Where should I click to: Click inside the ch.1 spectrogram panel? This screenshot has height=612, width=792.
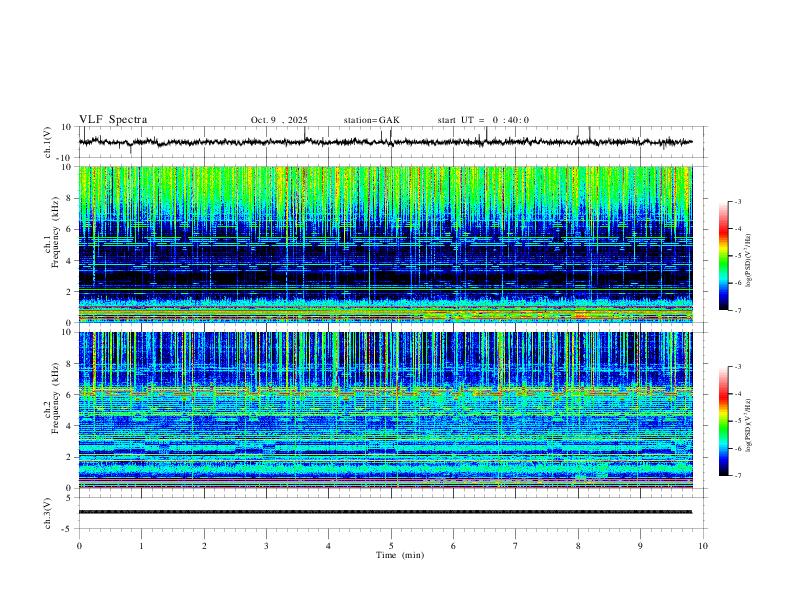tap(385, 244)
